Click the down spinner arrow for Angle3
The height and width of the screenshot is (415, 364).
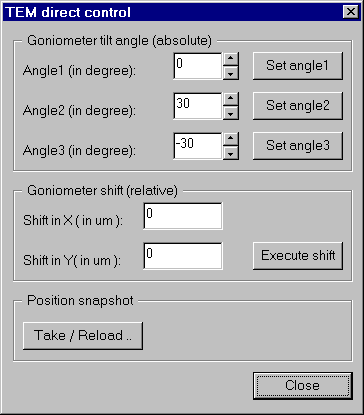(x=231, y=153)
